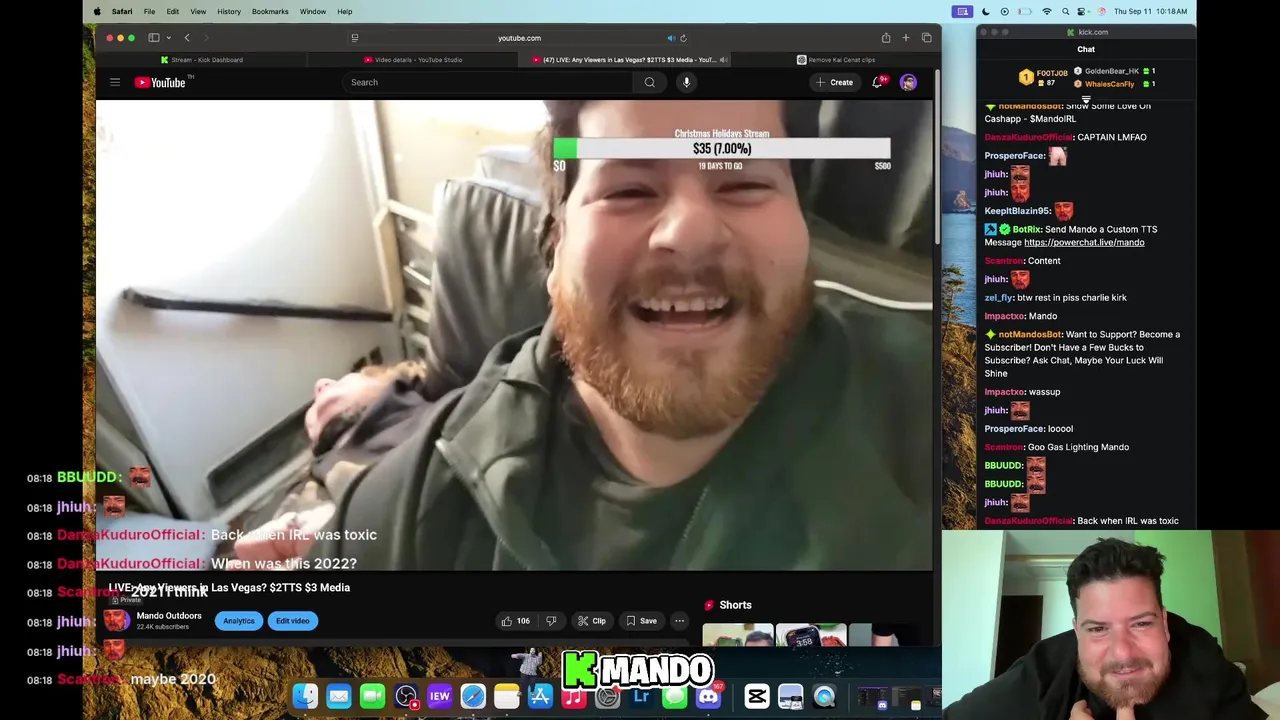The image size is (1280, 720).
Task: Open Safari share sheet icon
Action: pyautogui.click(x=886, y=38)
